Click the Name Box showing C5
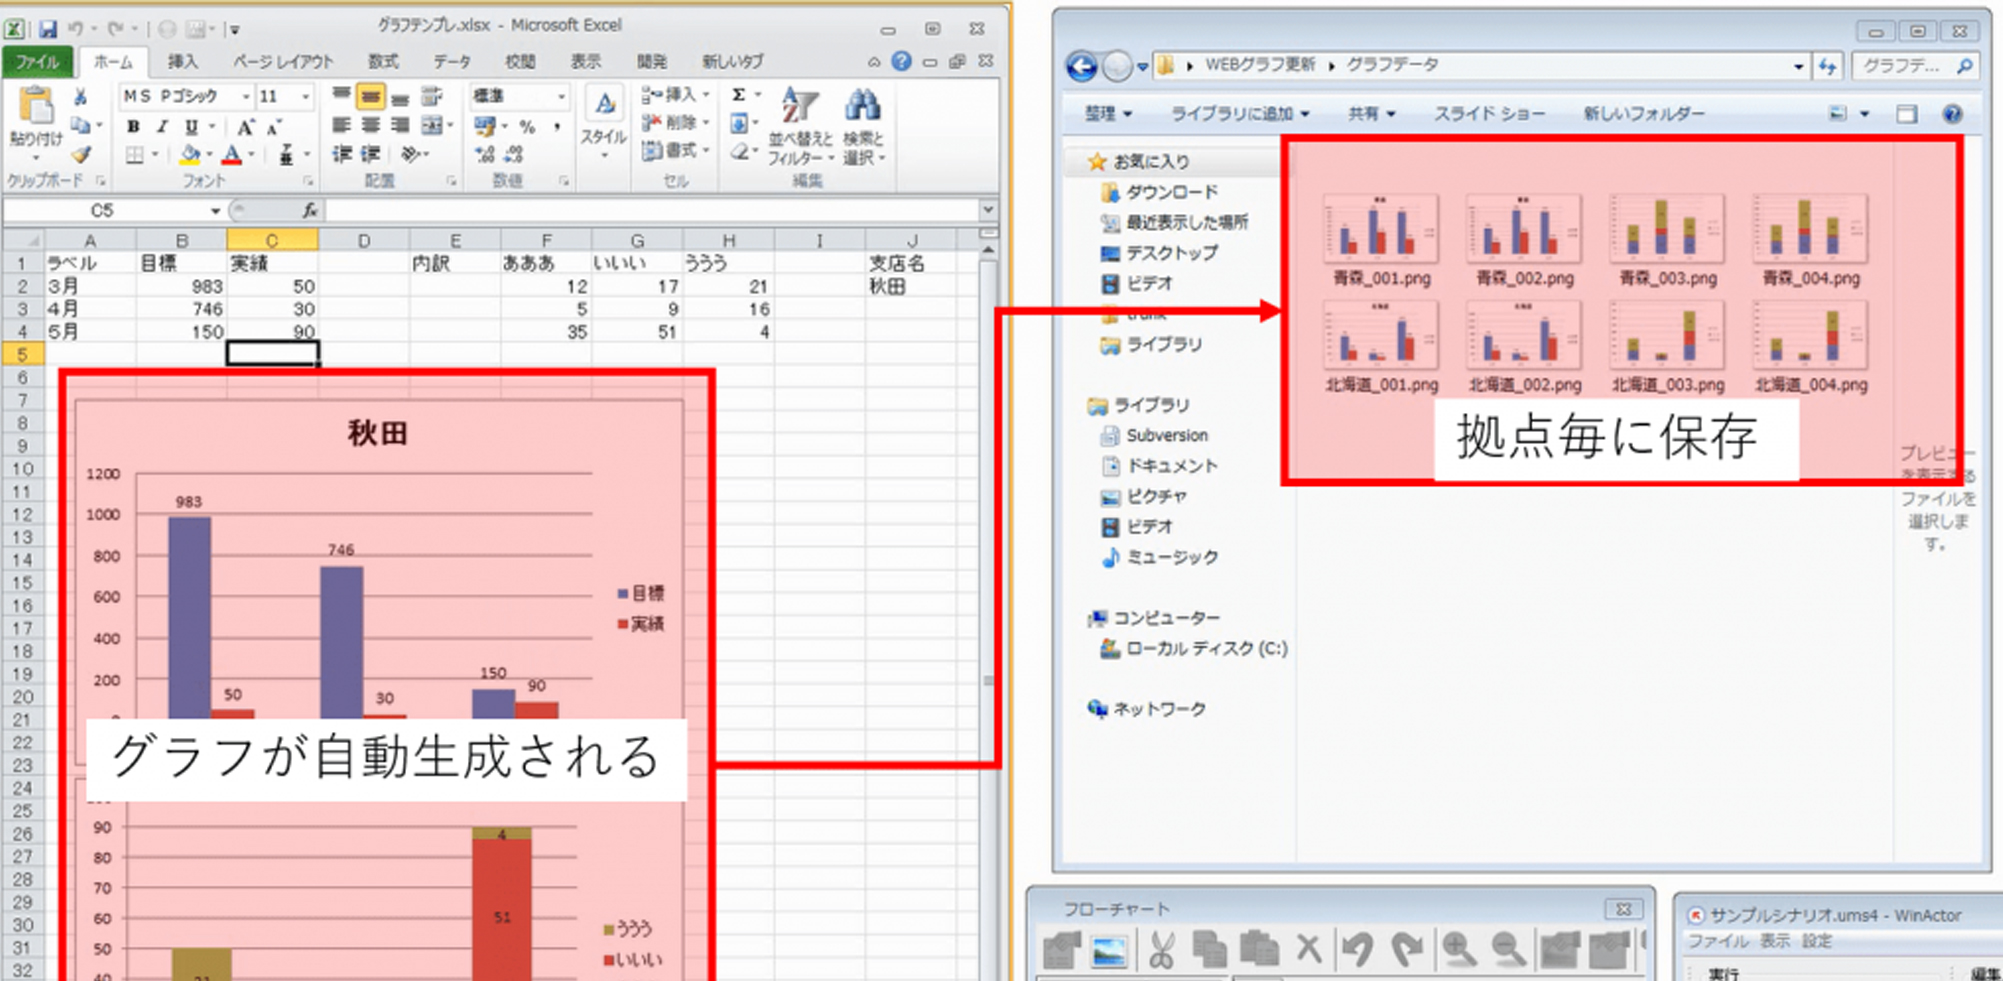The image size is (2003, 981). 103,210
